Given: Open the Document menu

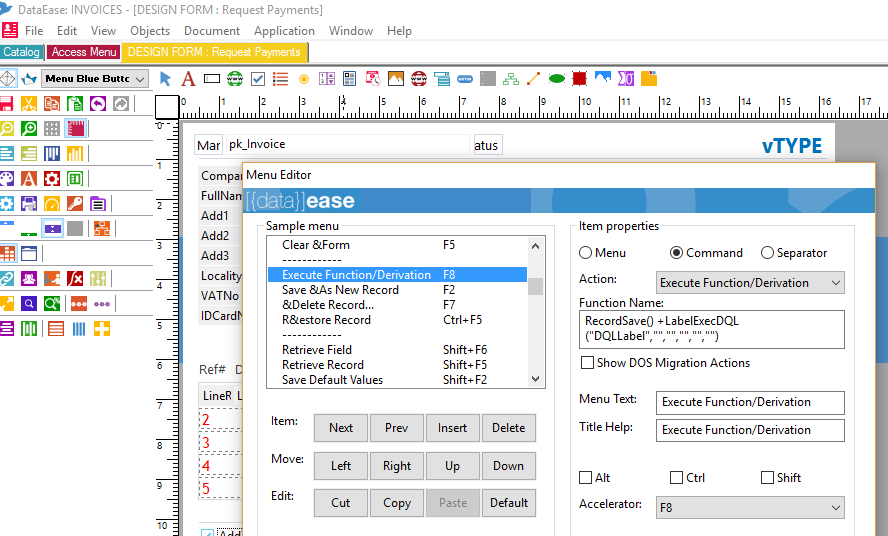Looking at the screenshot, I should 212,31.
